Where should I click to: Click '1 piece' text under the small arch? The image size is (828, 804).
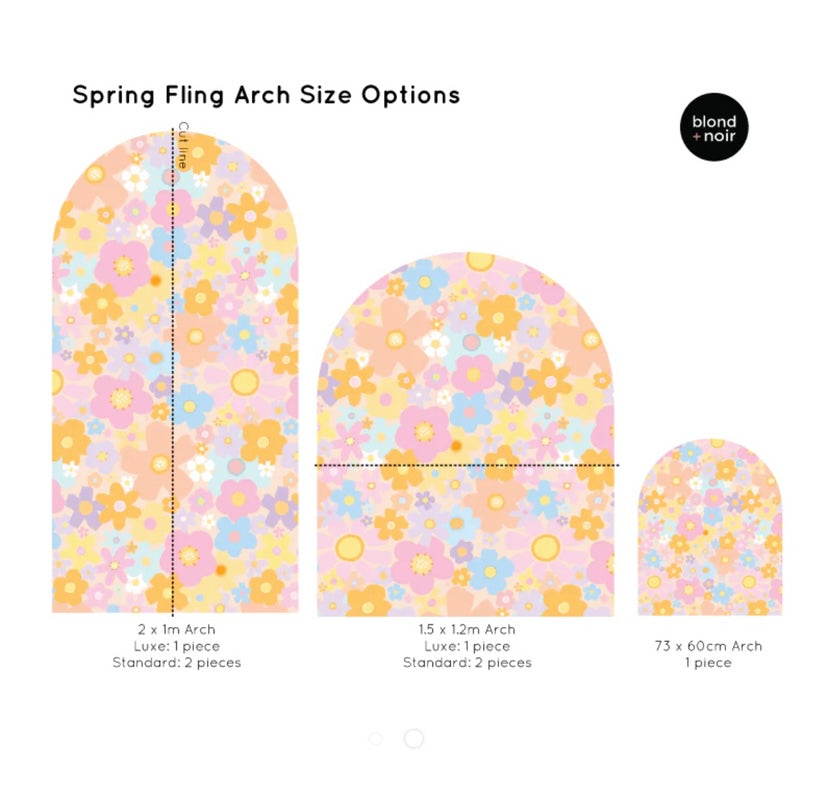(x=708, y=662)
